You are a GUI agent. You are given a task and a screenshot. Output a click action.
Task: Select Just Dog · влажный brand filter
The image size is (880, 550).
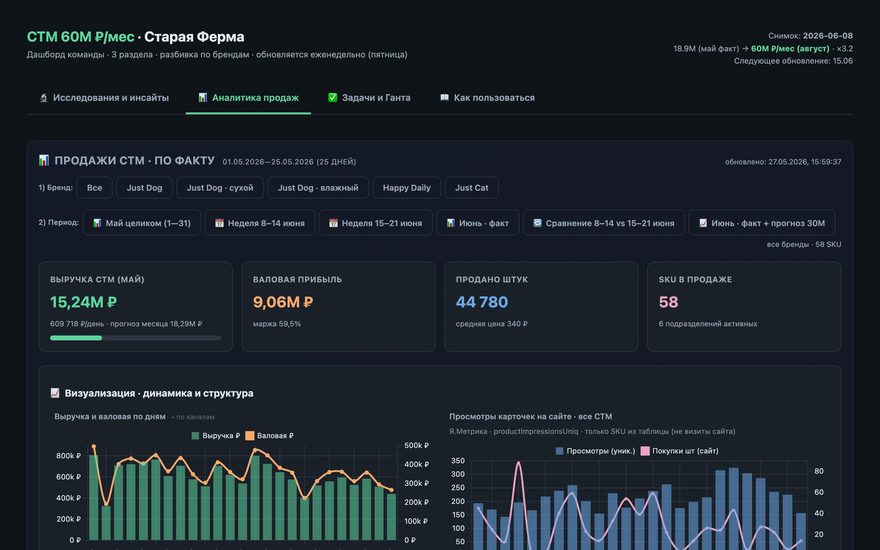(x=318, y=187)
